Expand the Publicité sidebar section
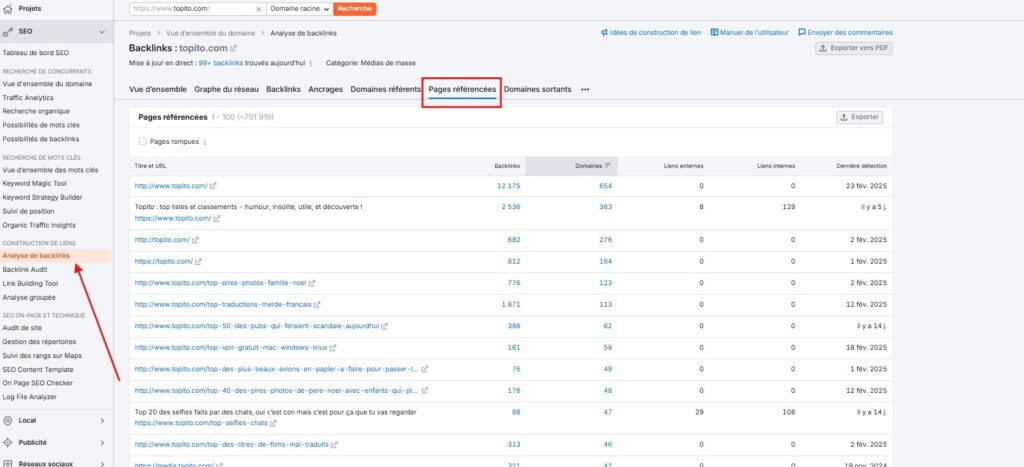1024x467 pixels. [x=102, y=442]
